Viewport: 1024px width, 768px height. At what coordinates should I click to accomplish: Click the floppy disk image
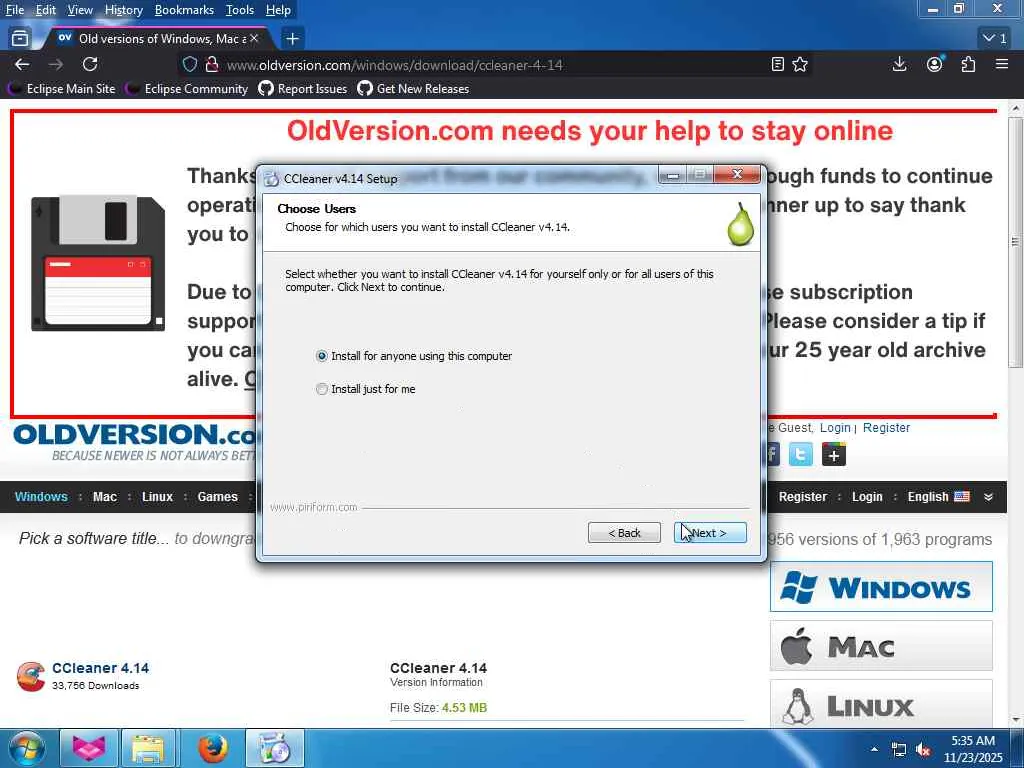98,263
